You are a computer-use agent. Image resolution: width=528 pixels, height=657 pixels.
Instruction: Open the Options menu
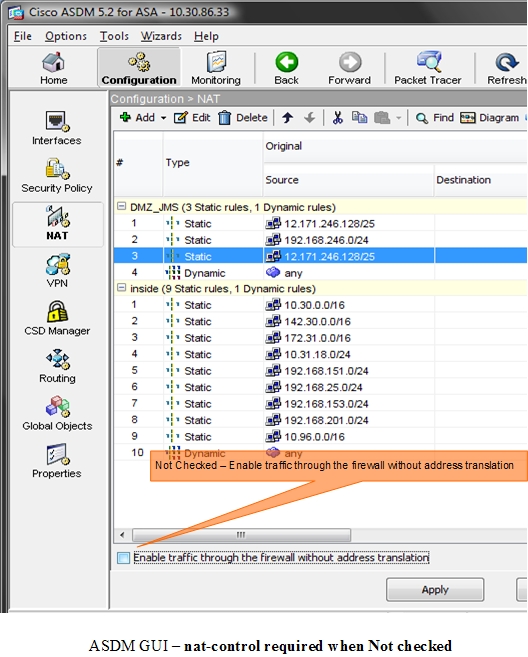tap(66, 36)
